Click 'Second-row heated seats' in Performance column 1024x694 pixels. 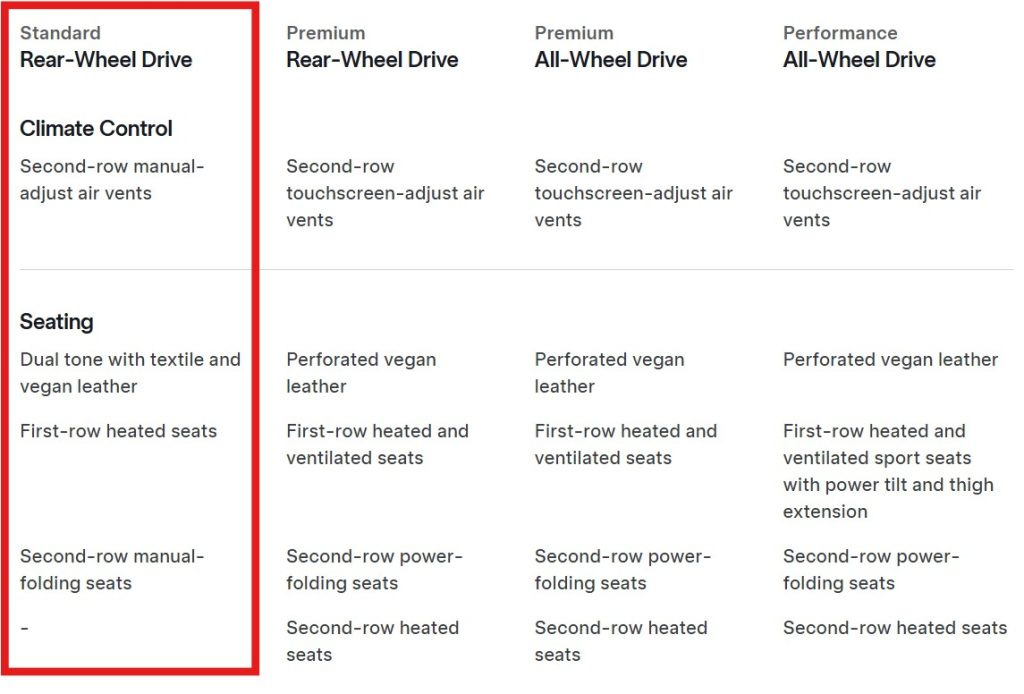pos(894,627)
